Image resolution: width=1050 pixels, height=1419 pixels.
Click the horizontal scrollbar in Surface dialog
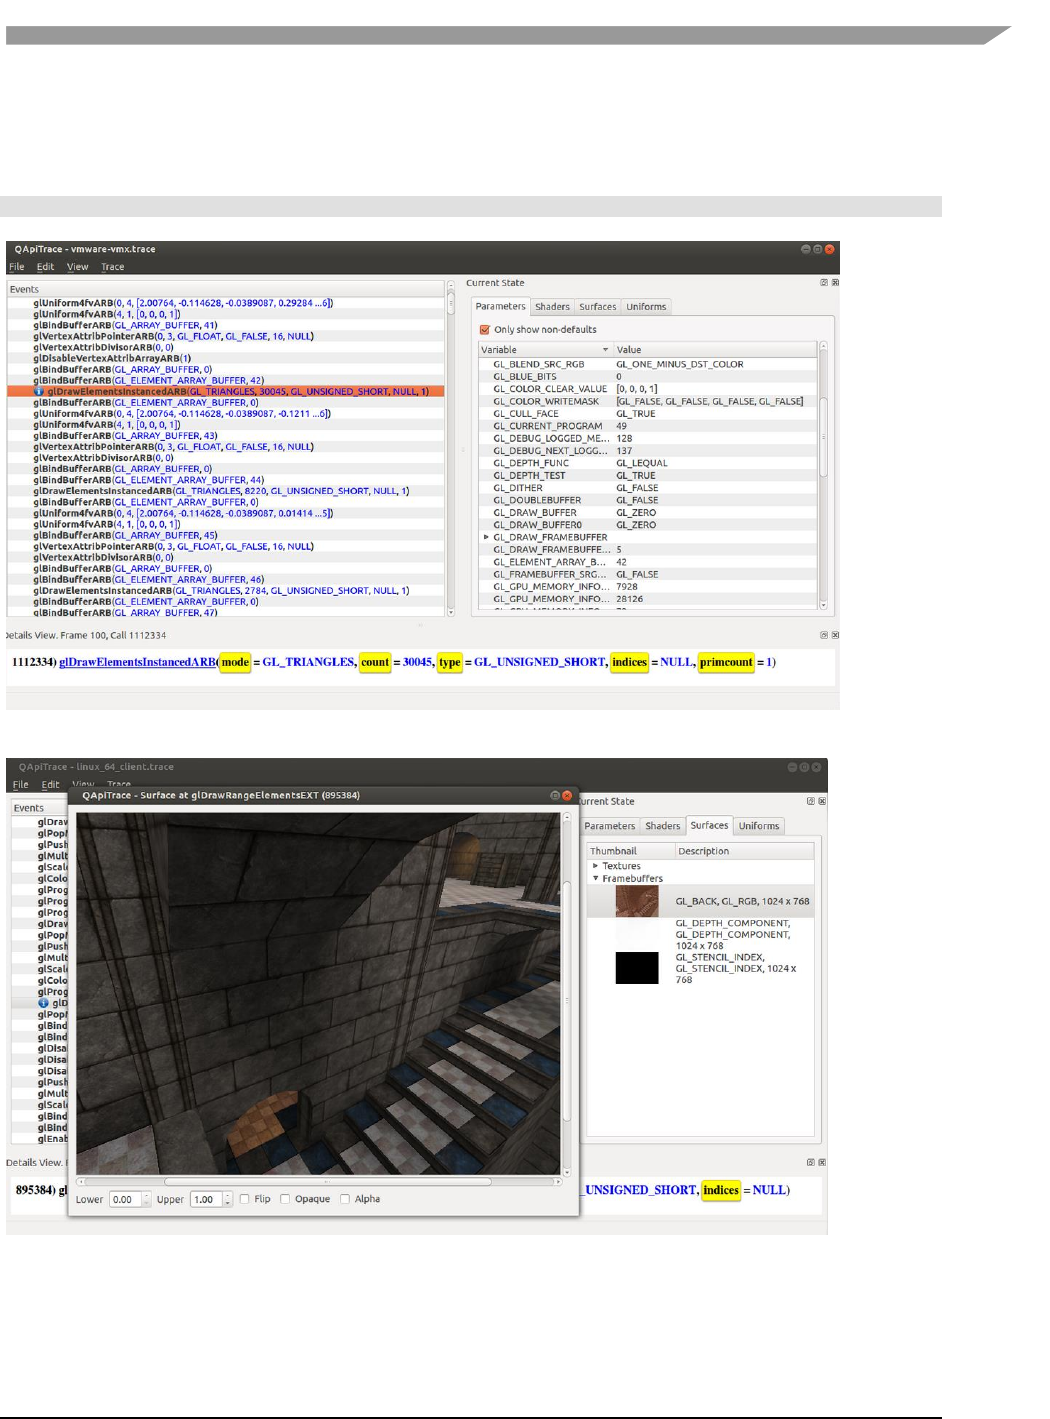coord(320,1182)
